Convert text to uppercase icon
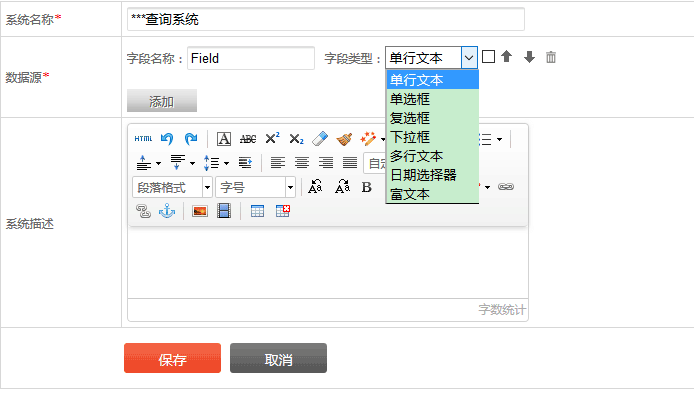 (x=315, y=187)
